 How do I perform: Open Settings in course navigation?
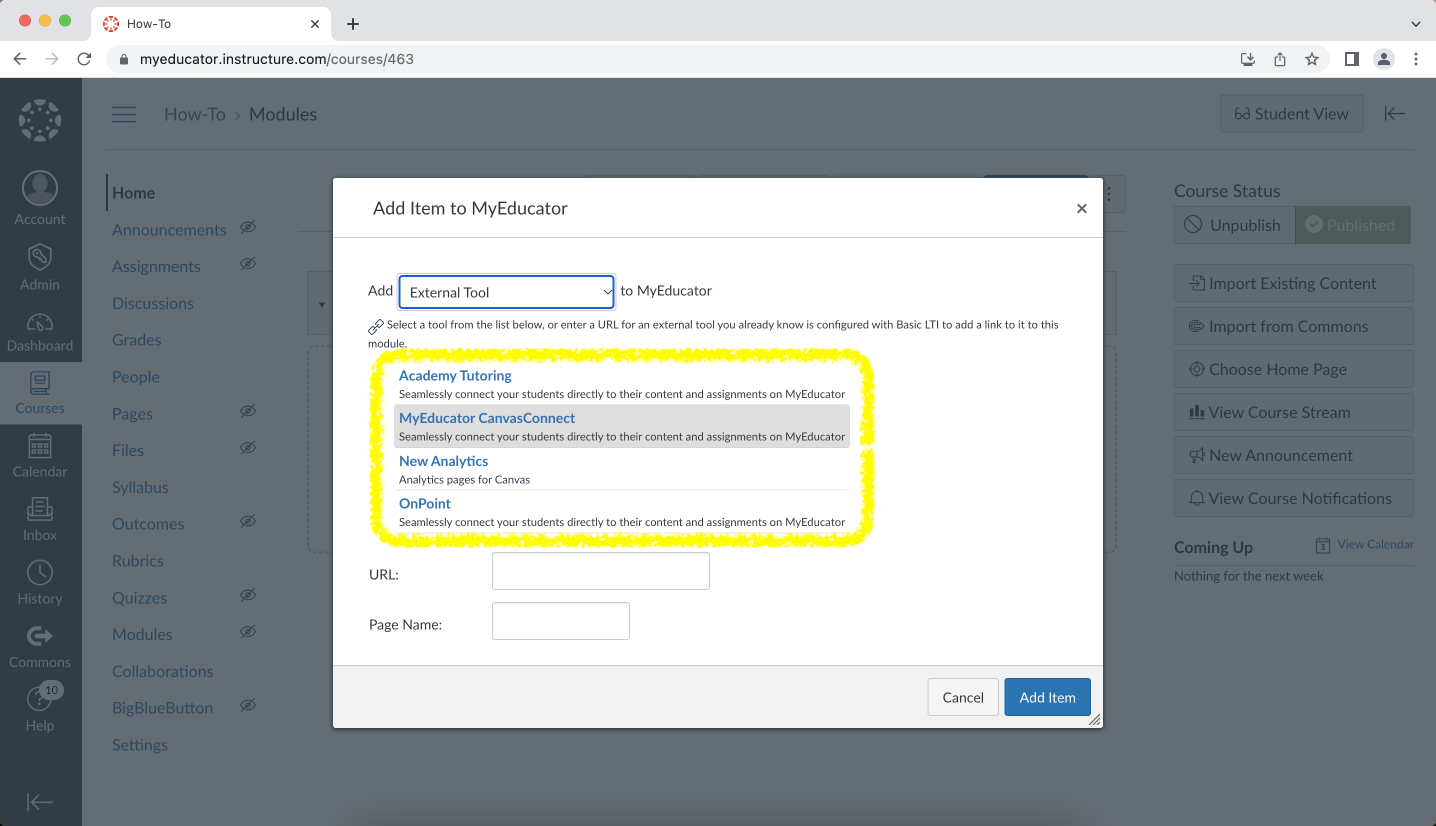tap(140, 745)
